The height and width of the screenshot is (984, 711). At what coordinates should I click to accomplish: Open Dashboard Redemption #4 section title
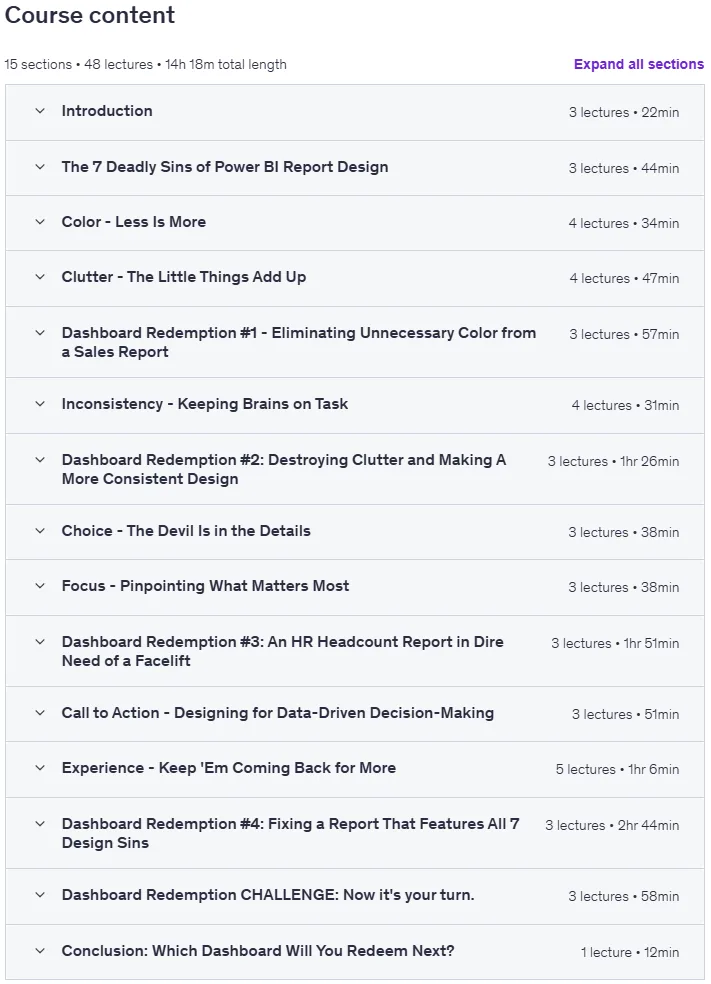tap(290, 833)
